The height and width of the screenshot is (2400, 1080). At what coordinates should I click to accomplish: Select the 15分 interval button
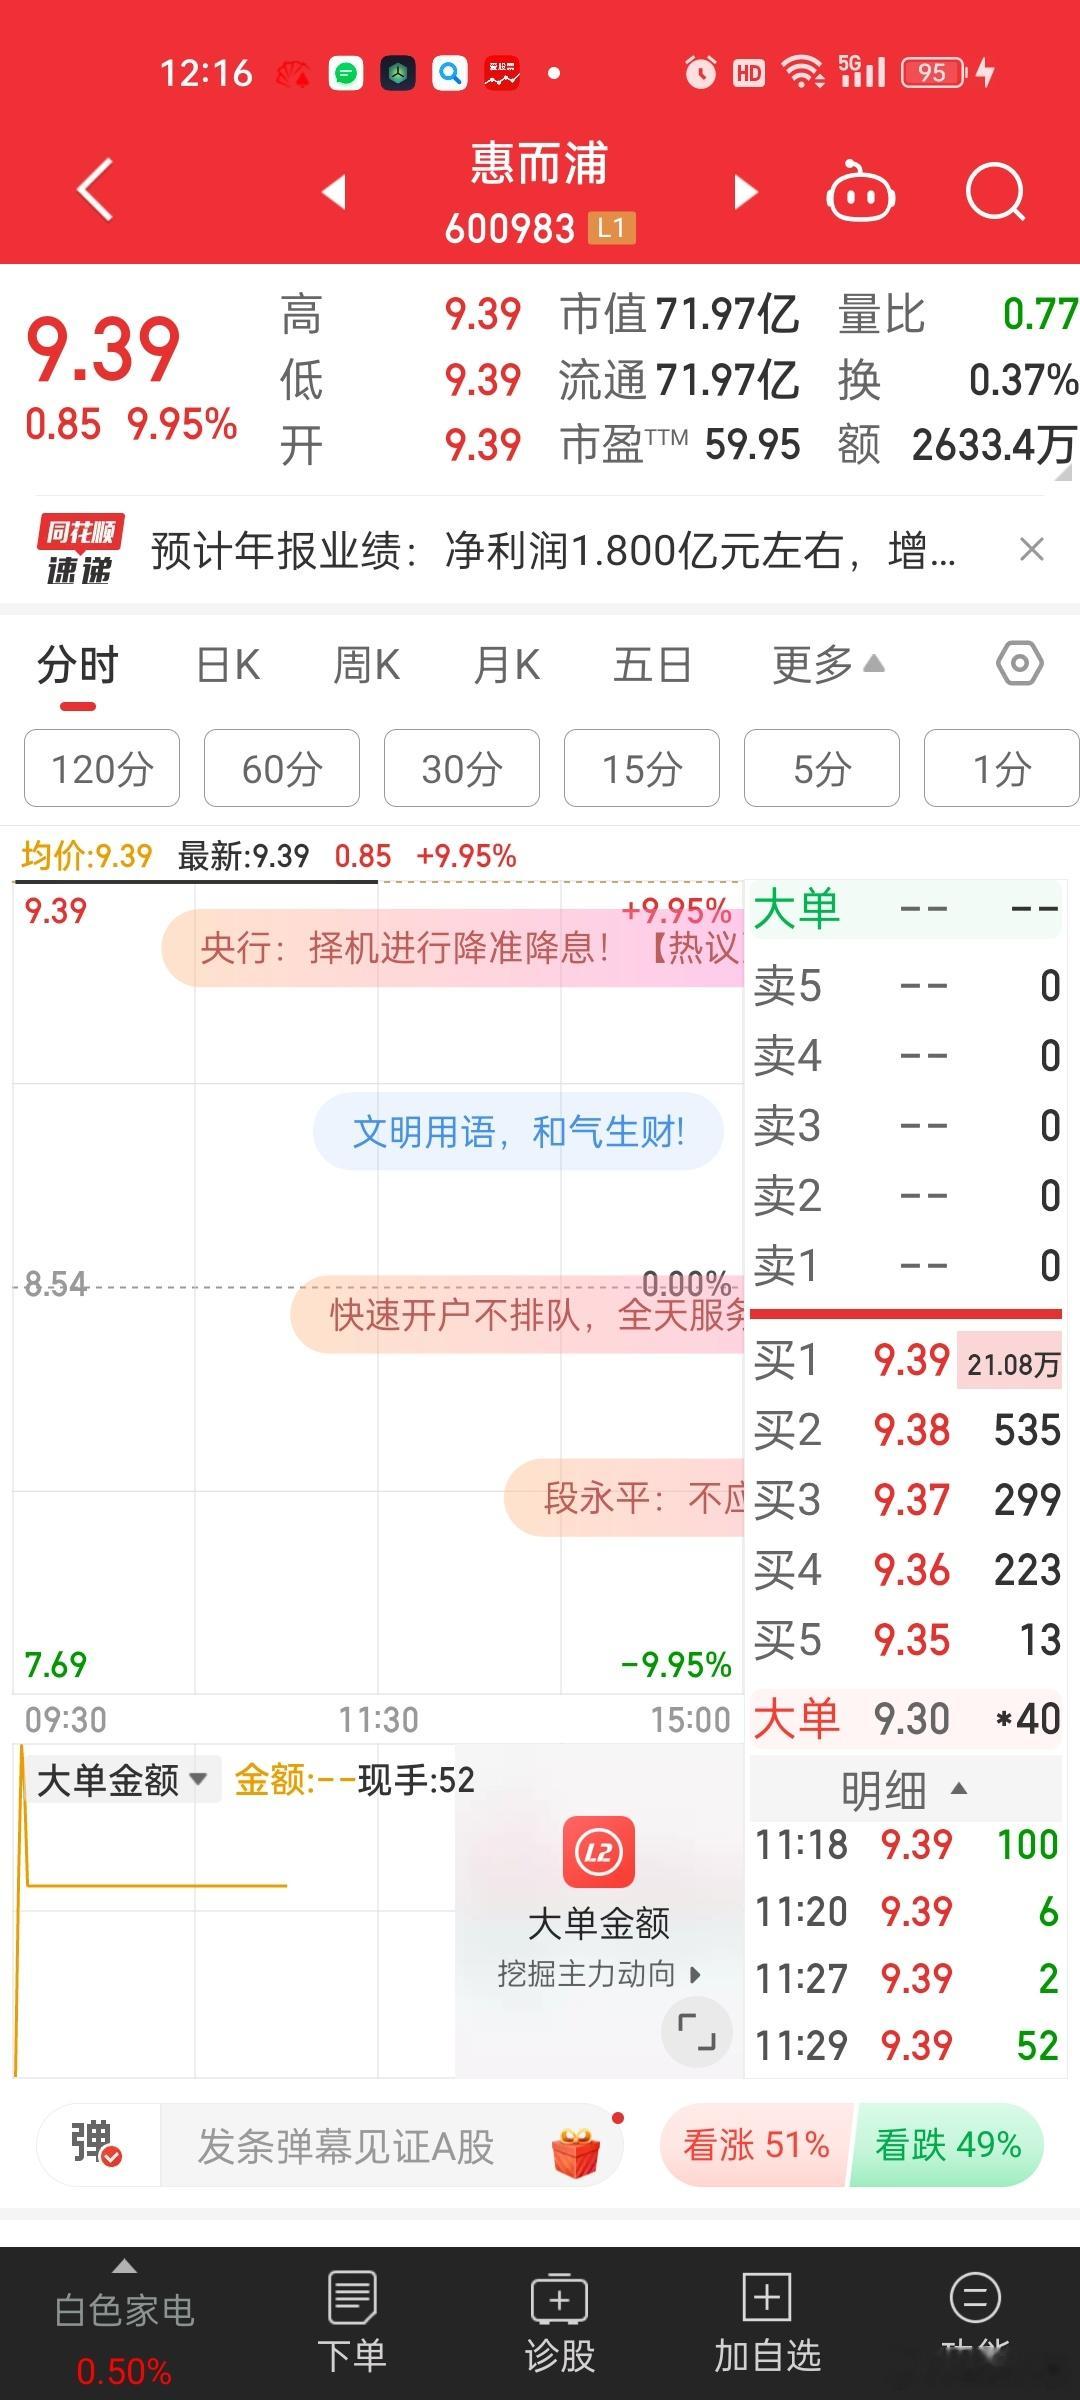[x=642, y=768]
